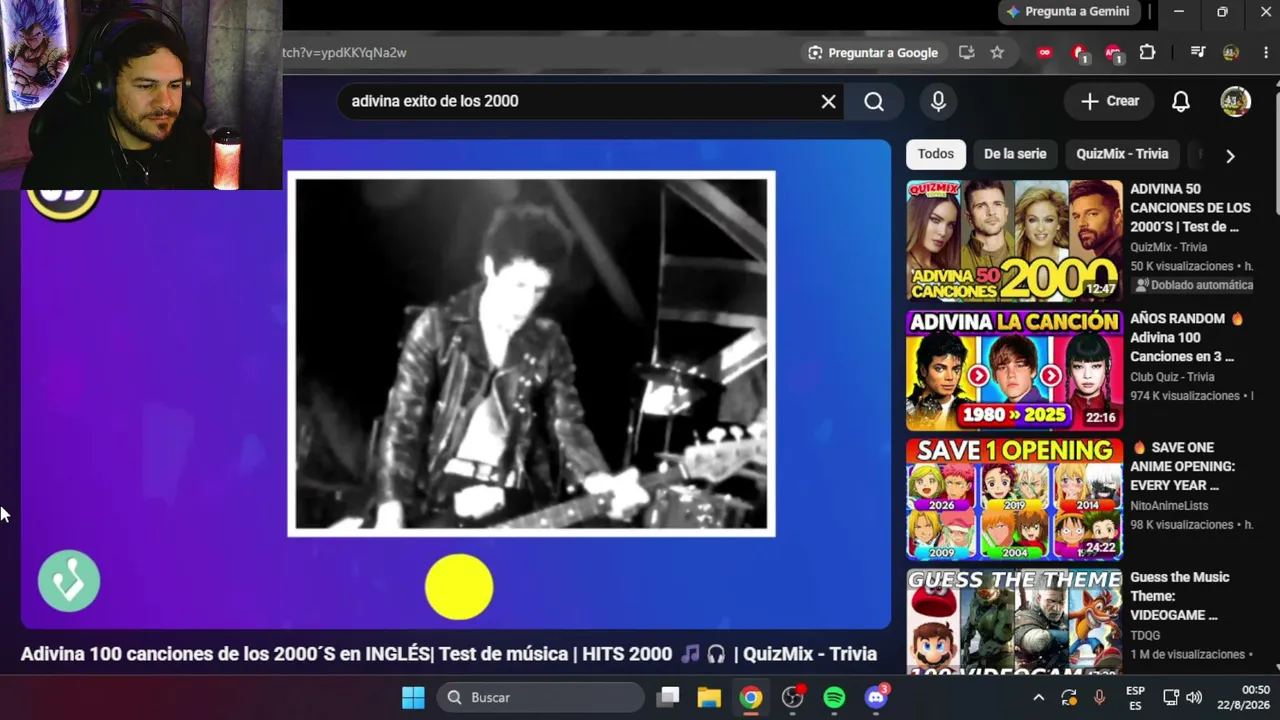The image size is (1280, 720).
Task: Open File Explorer from the taskbar
Action: [709, 697]
